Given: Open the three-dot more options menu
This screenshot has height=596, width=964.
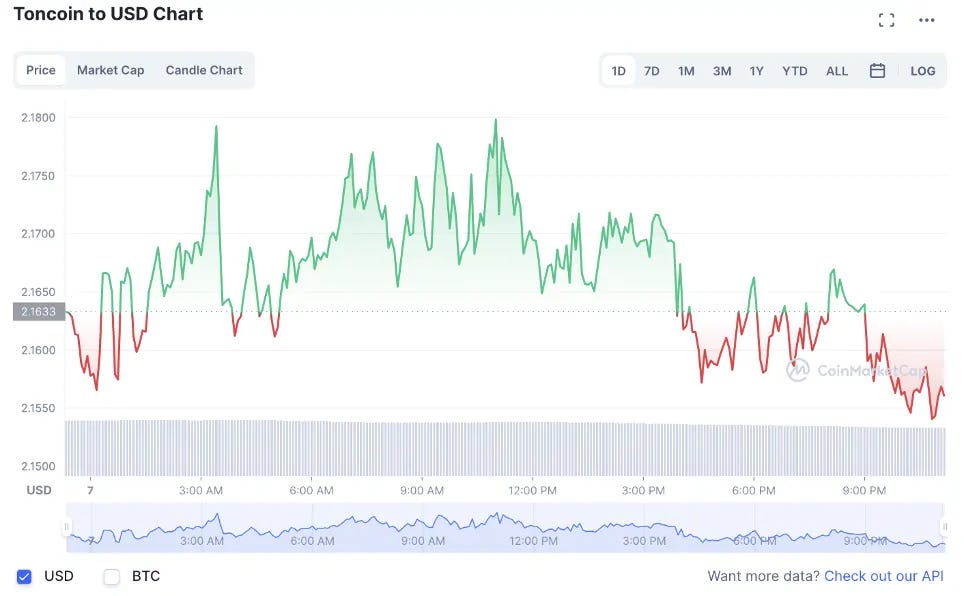Looking at the screenshot, I should point(926,20).
